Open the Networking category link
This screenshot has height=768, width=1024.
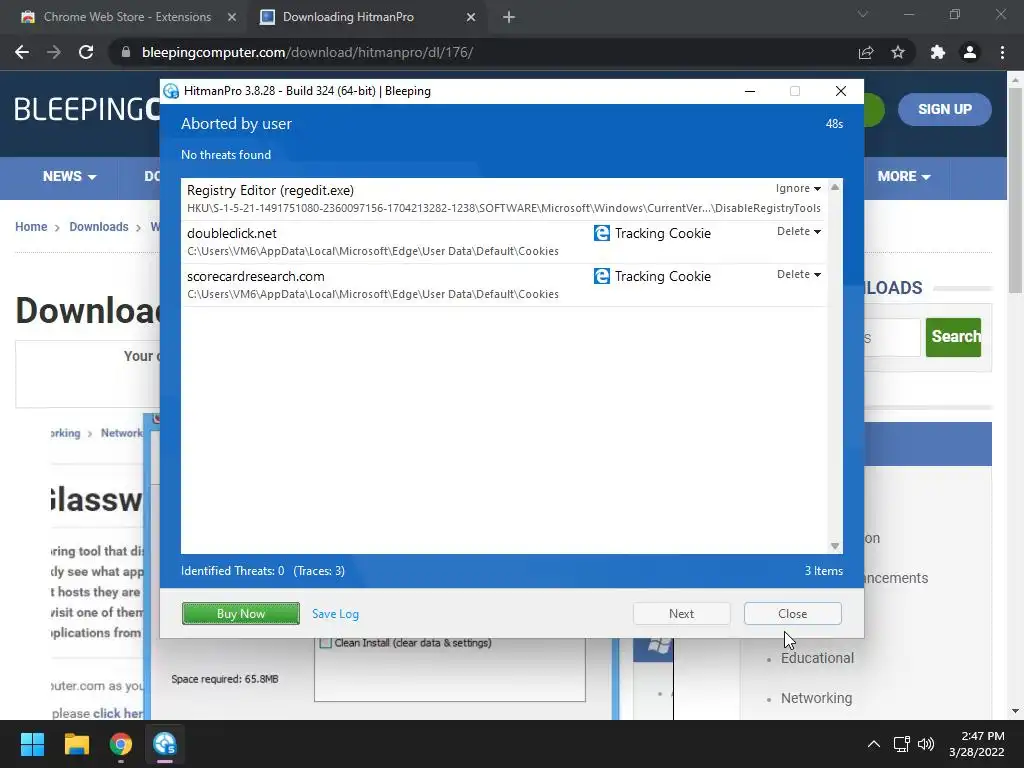point(816,698)
